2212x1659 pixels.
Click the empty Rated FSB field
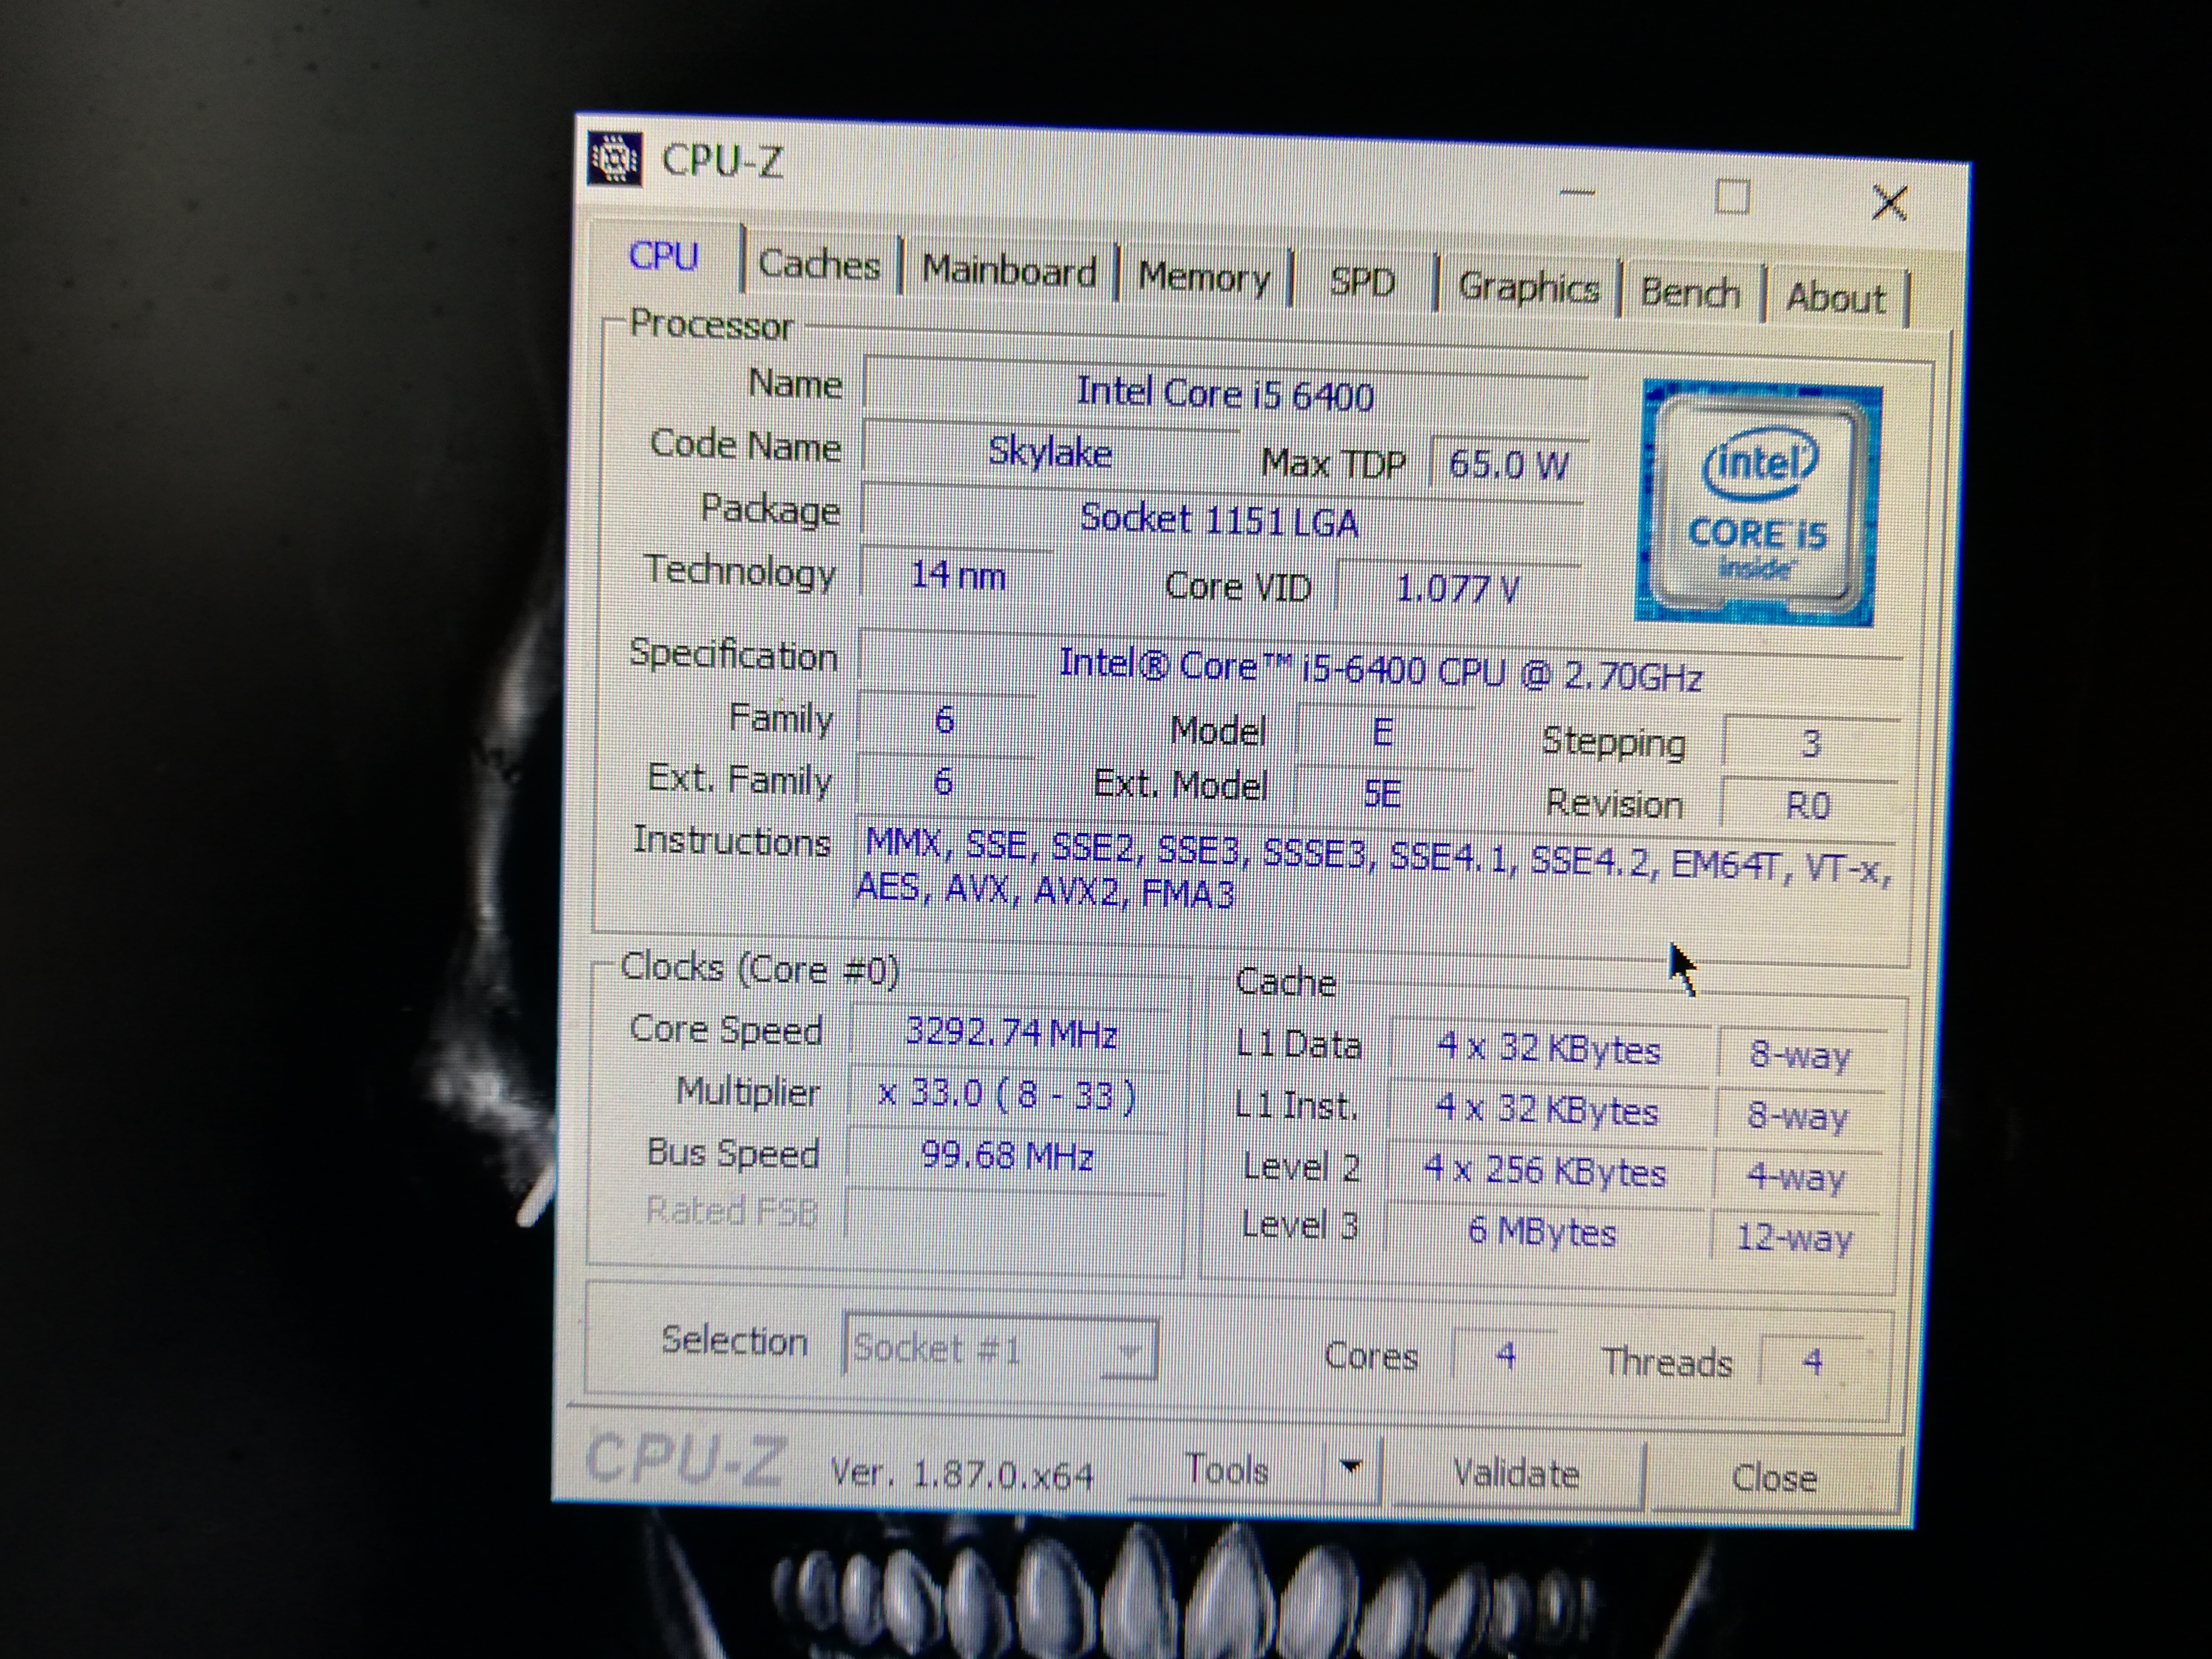point(1005,1214)
